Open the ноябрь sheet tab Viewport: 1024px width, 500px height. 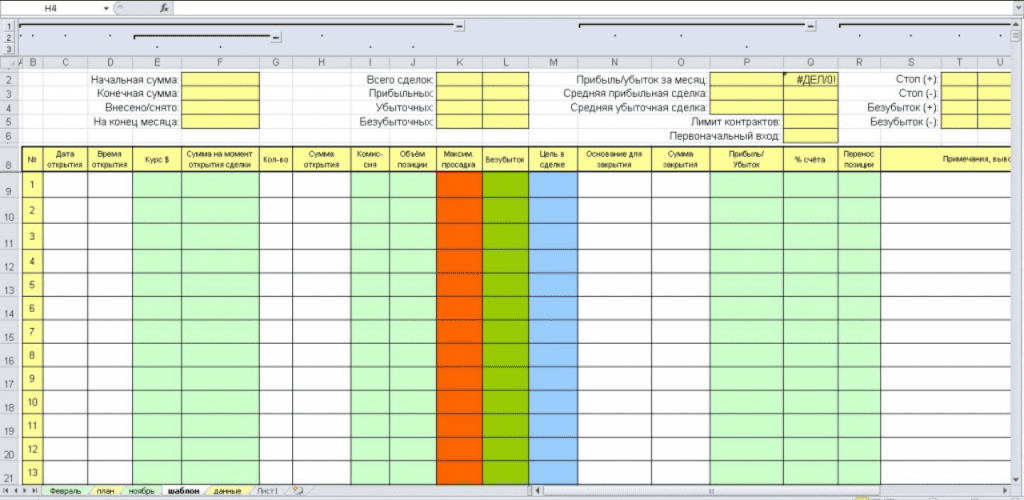click(142, 491)
